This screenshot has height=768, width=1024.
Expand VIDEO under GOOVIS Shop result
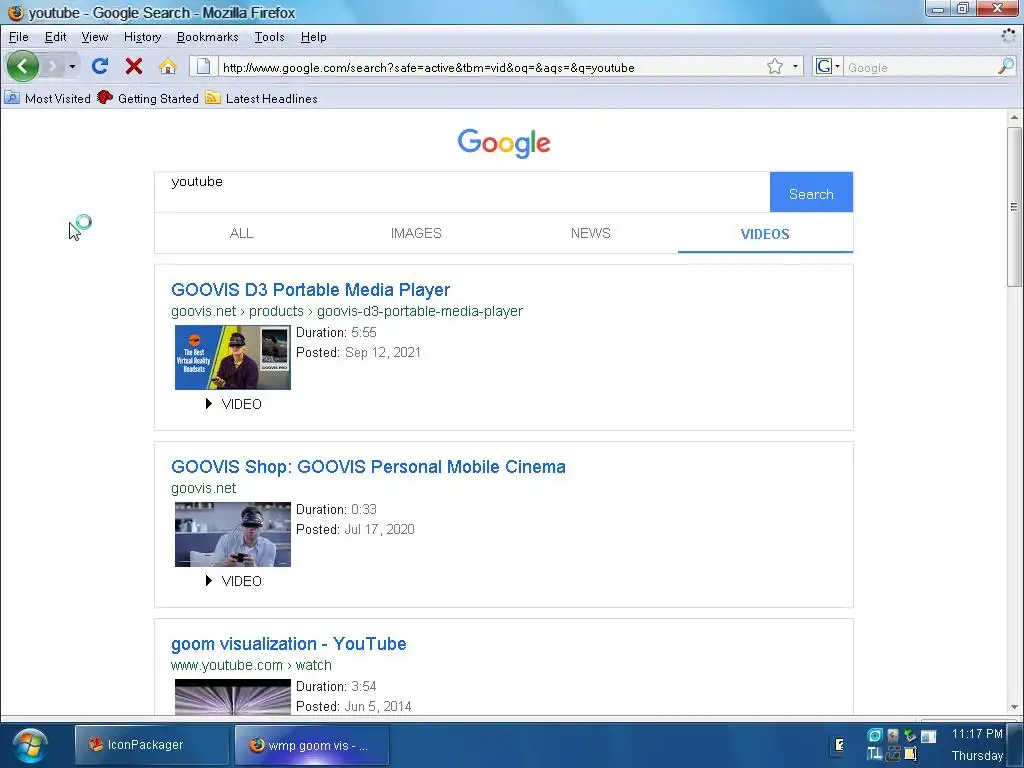(233, 581)
